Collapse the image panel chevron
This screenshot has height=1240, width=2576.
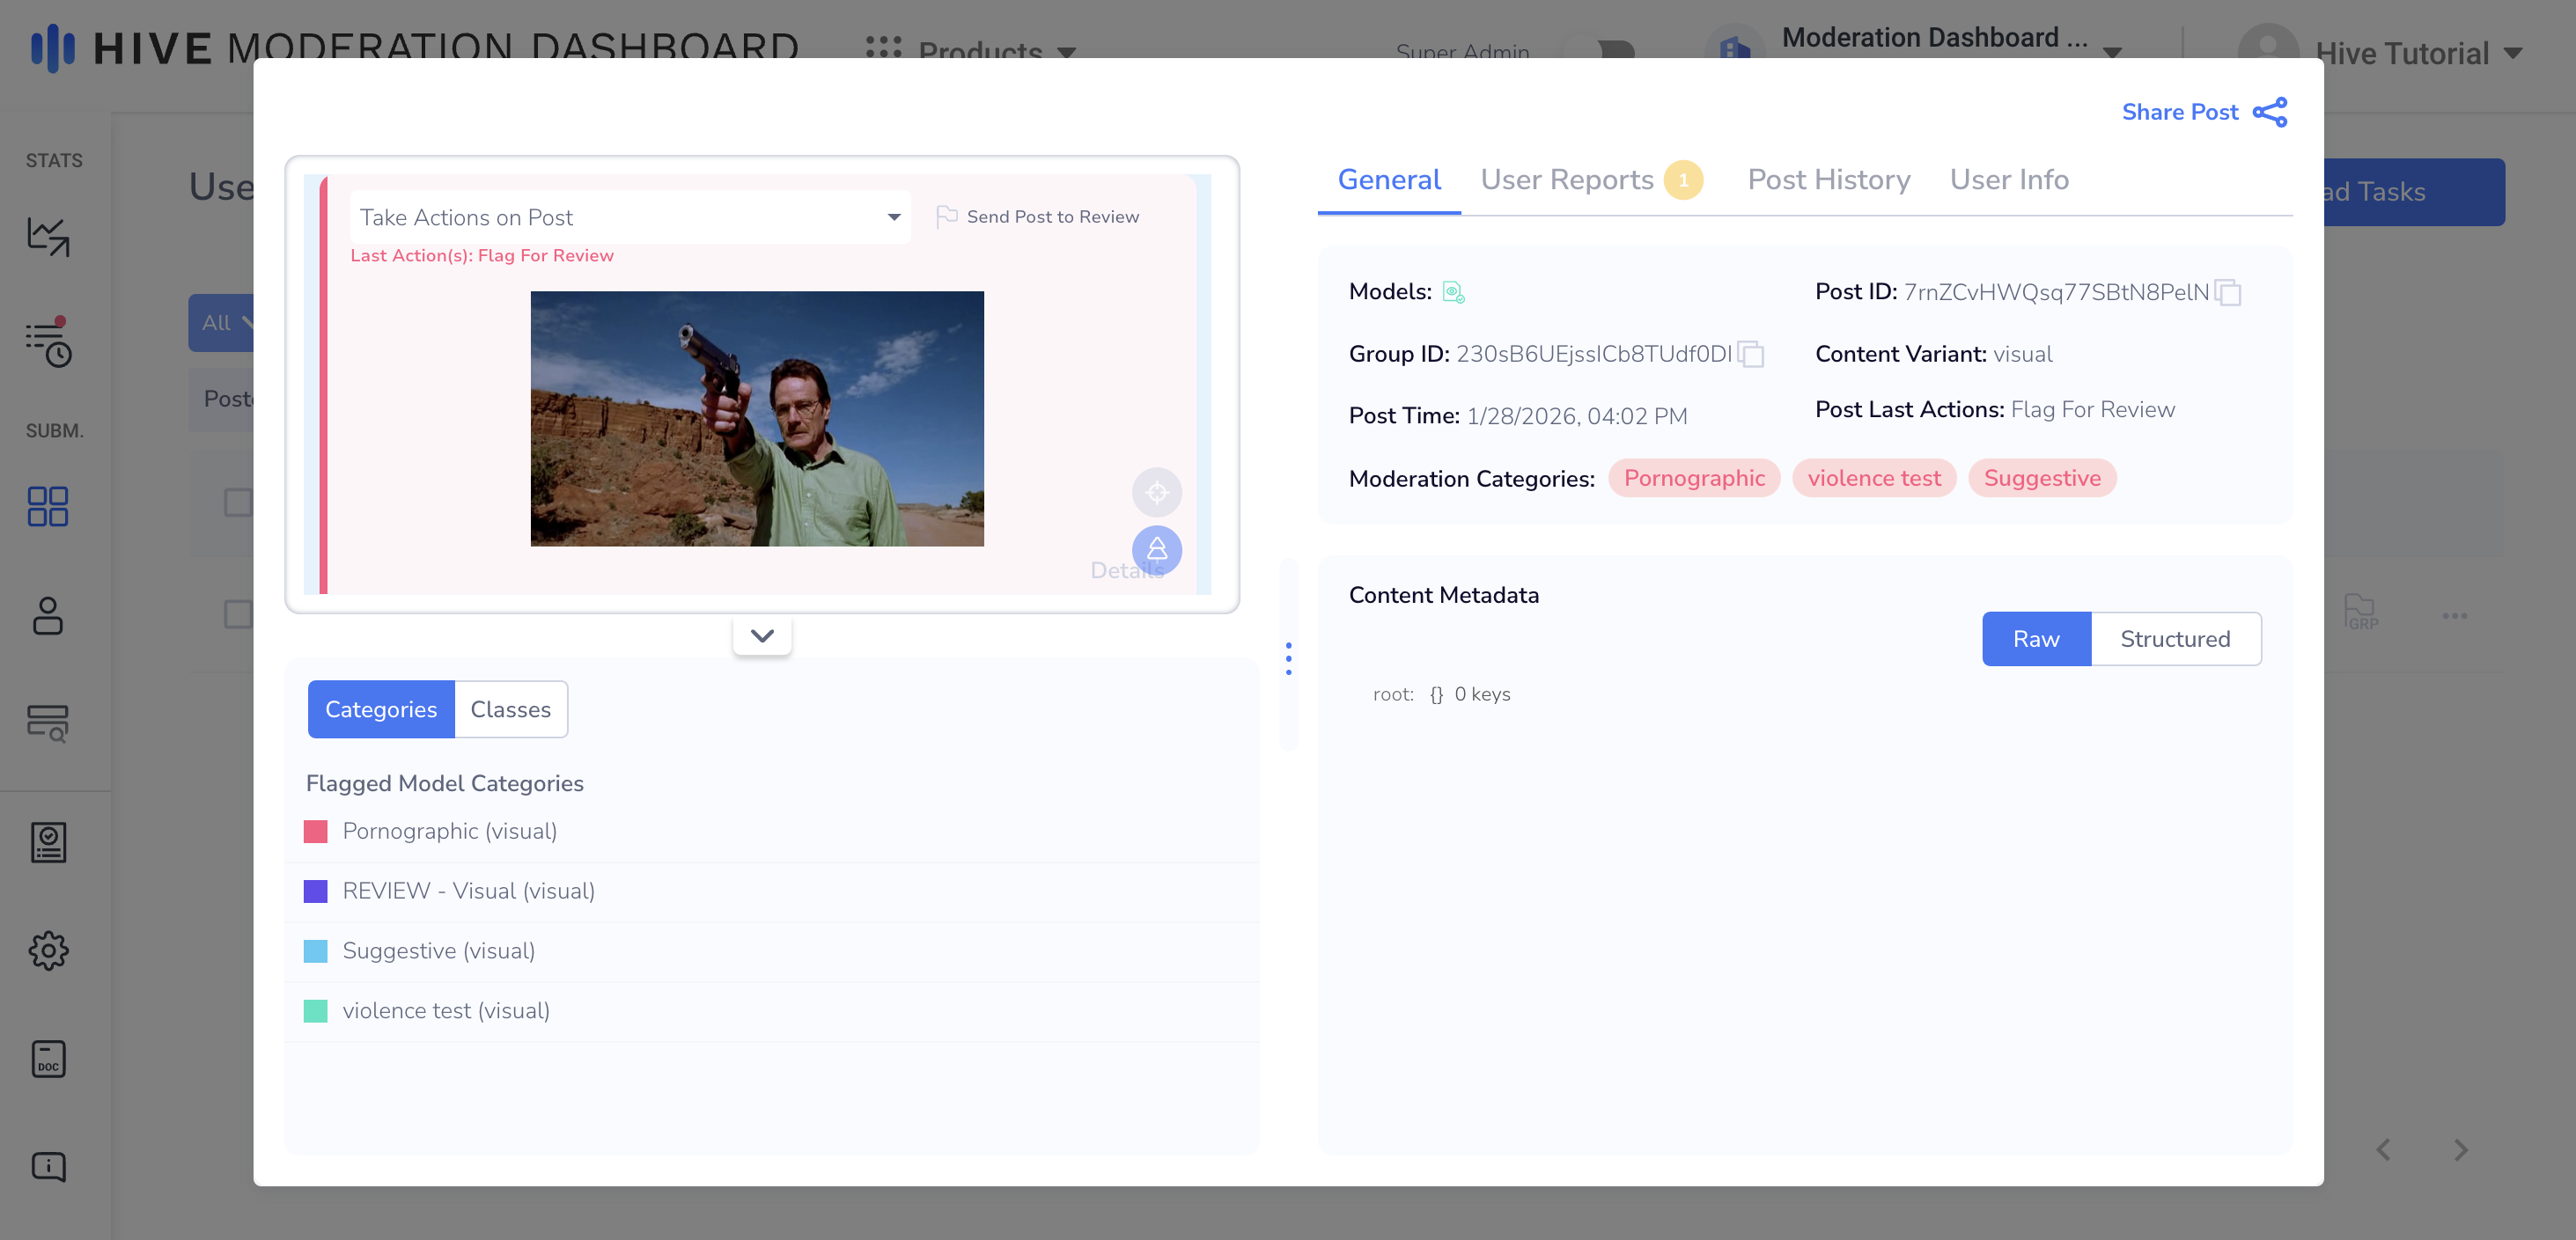point(762,636)
